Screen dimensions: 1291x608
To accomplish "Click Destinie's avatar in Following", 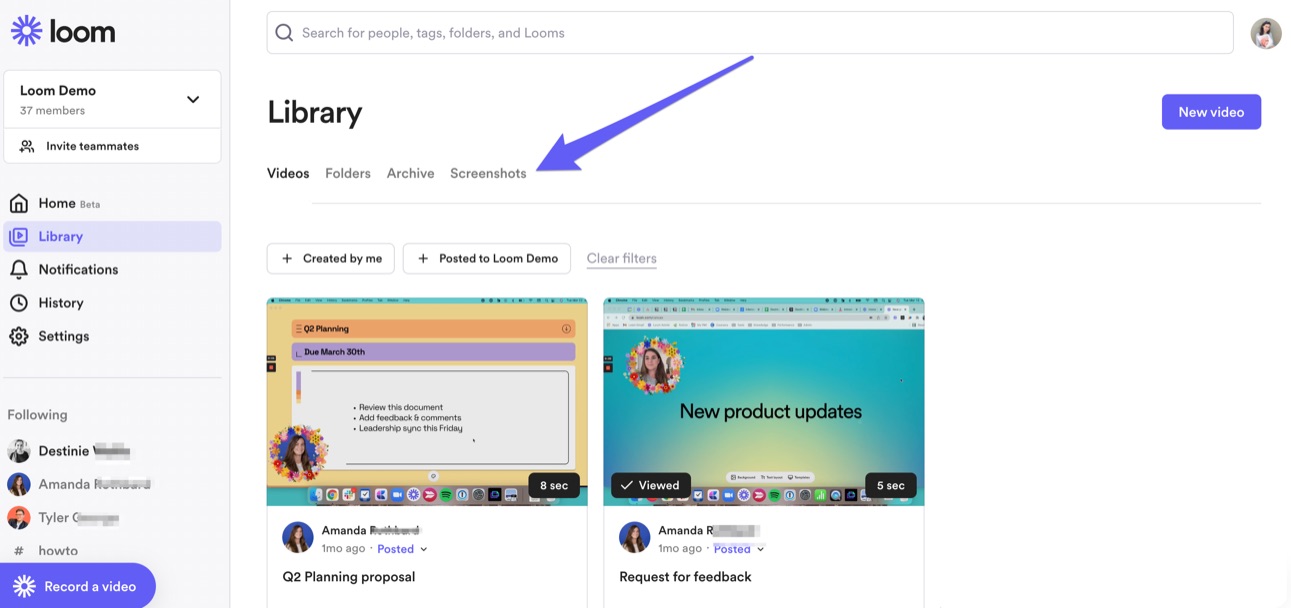I will click(x=19, y=451).
